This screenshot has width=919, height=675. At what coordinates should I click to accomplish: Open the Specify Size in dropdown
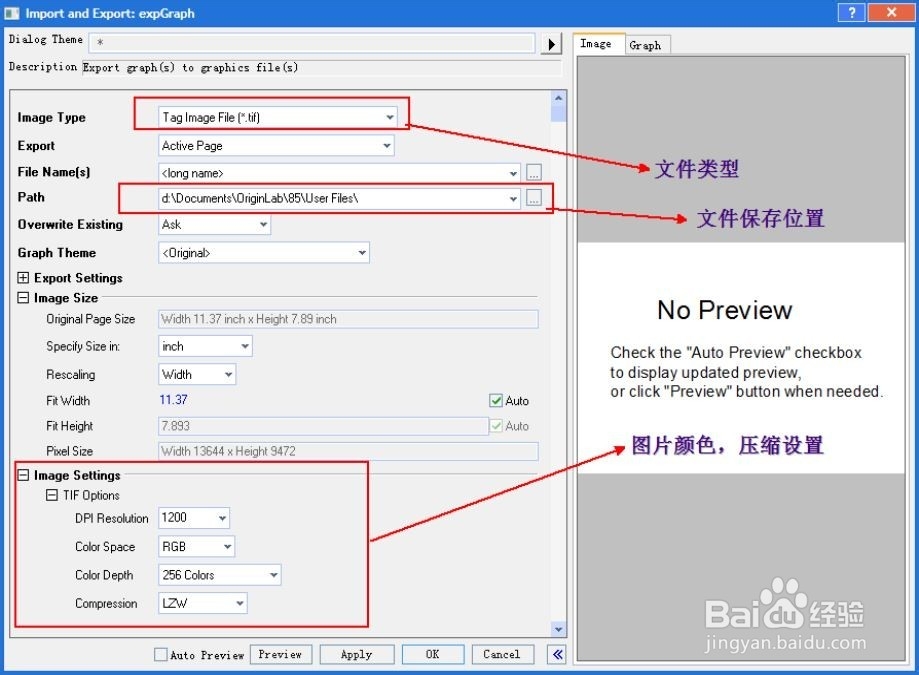[205, 346]
